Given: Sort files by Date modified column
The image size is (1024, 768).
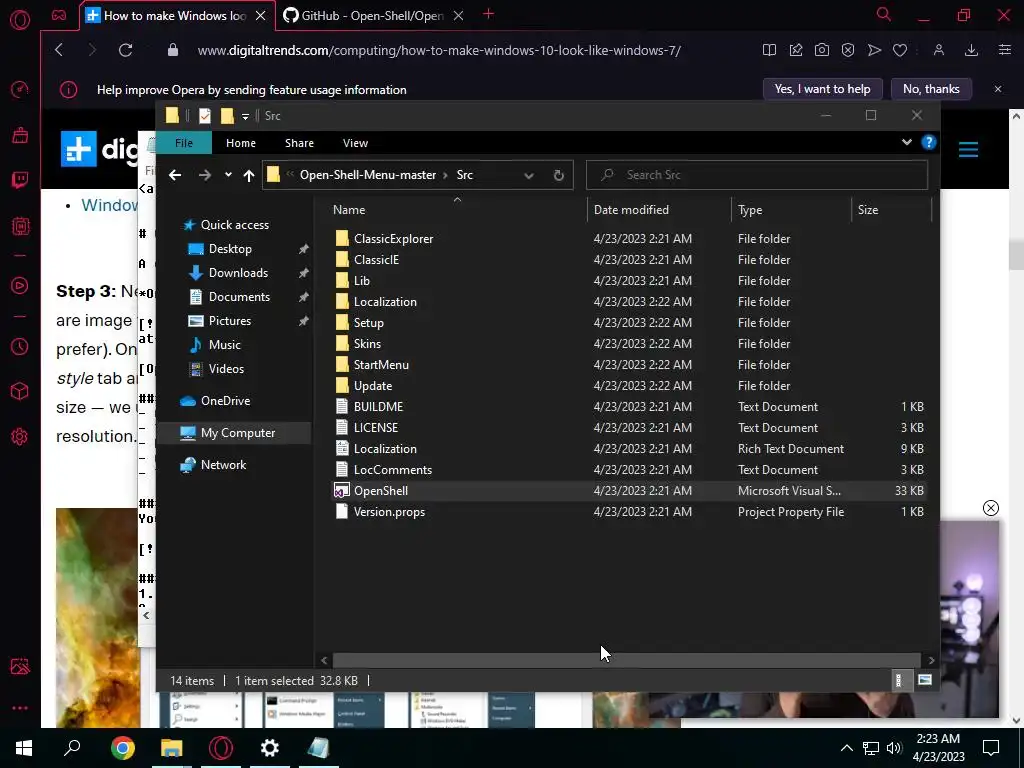Looking at the screenshot, I should (x=631, y=210).
